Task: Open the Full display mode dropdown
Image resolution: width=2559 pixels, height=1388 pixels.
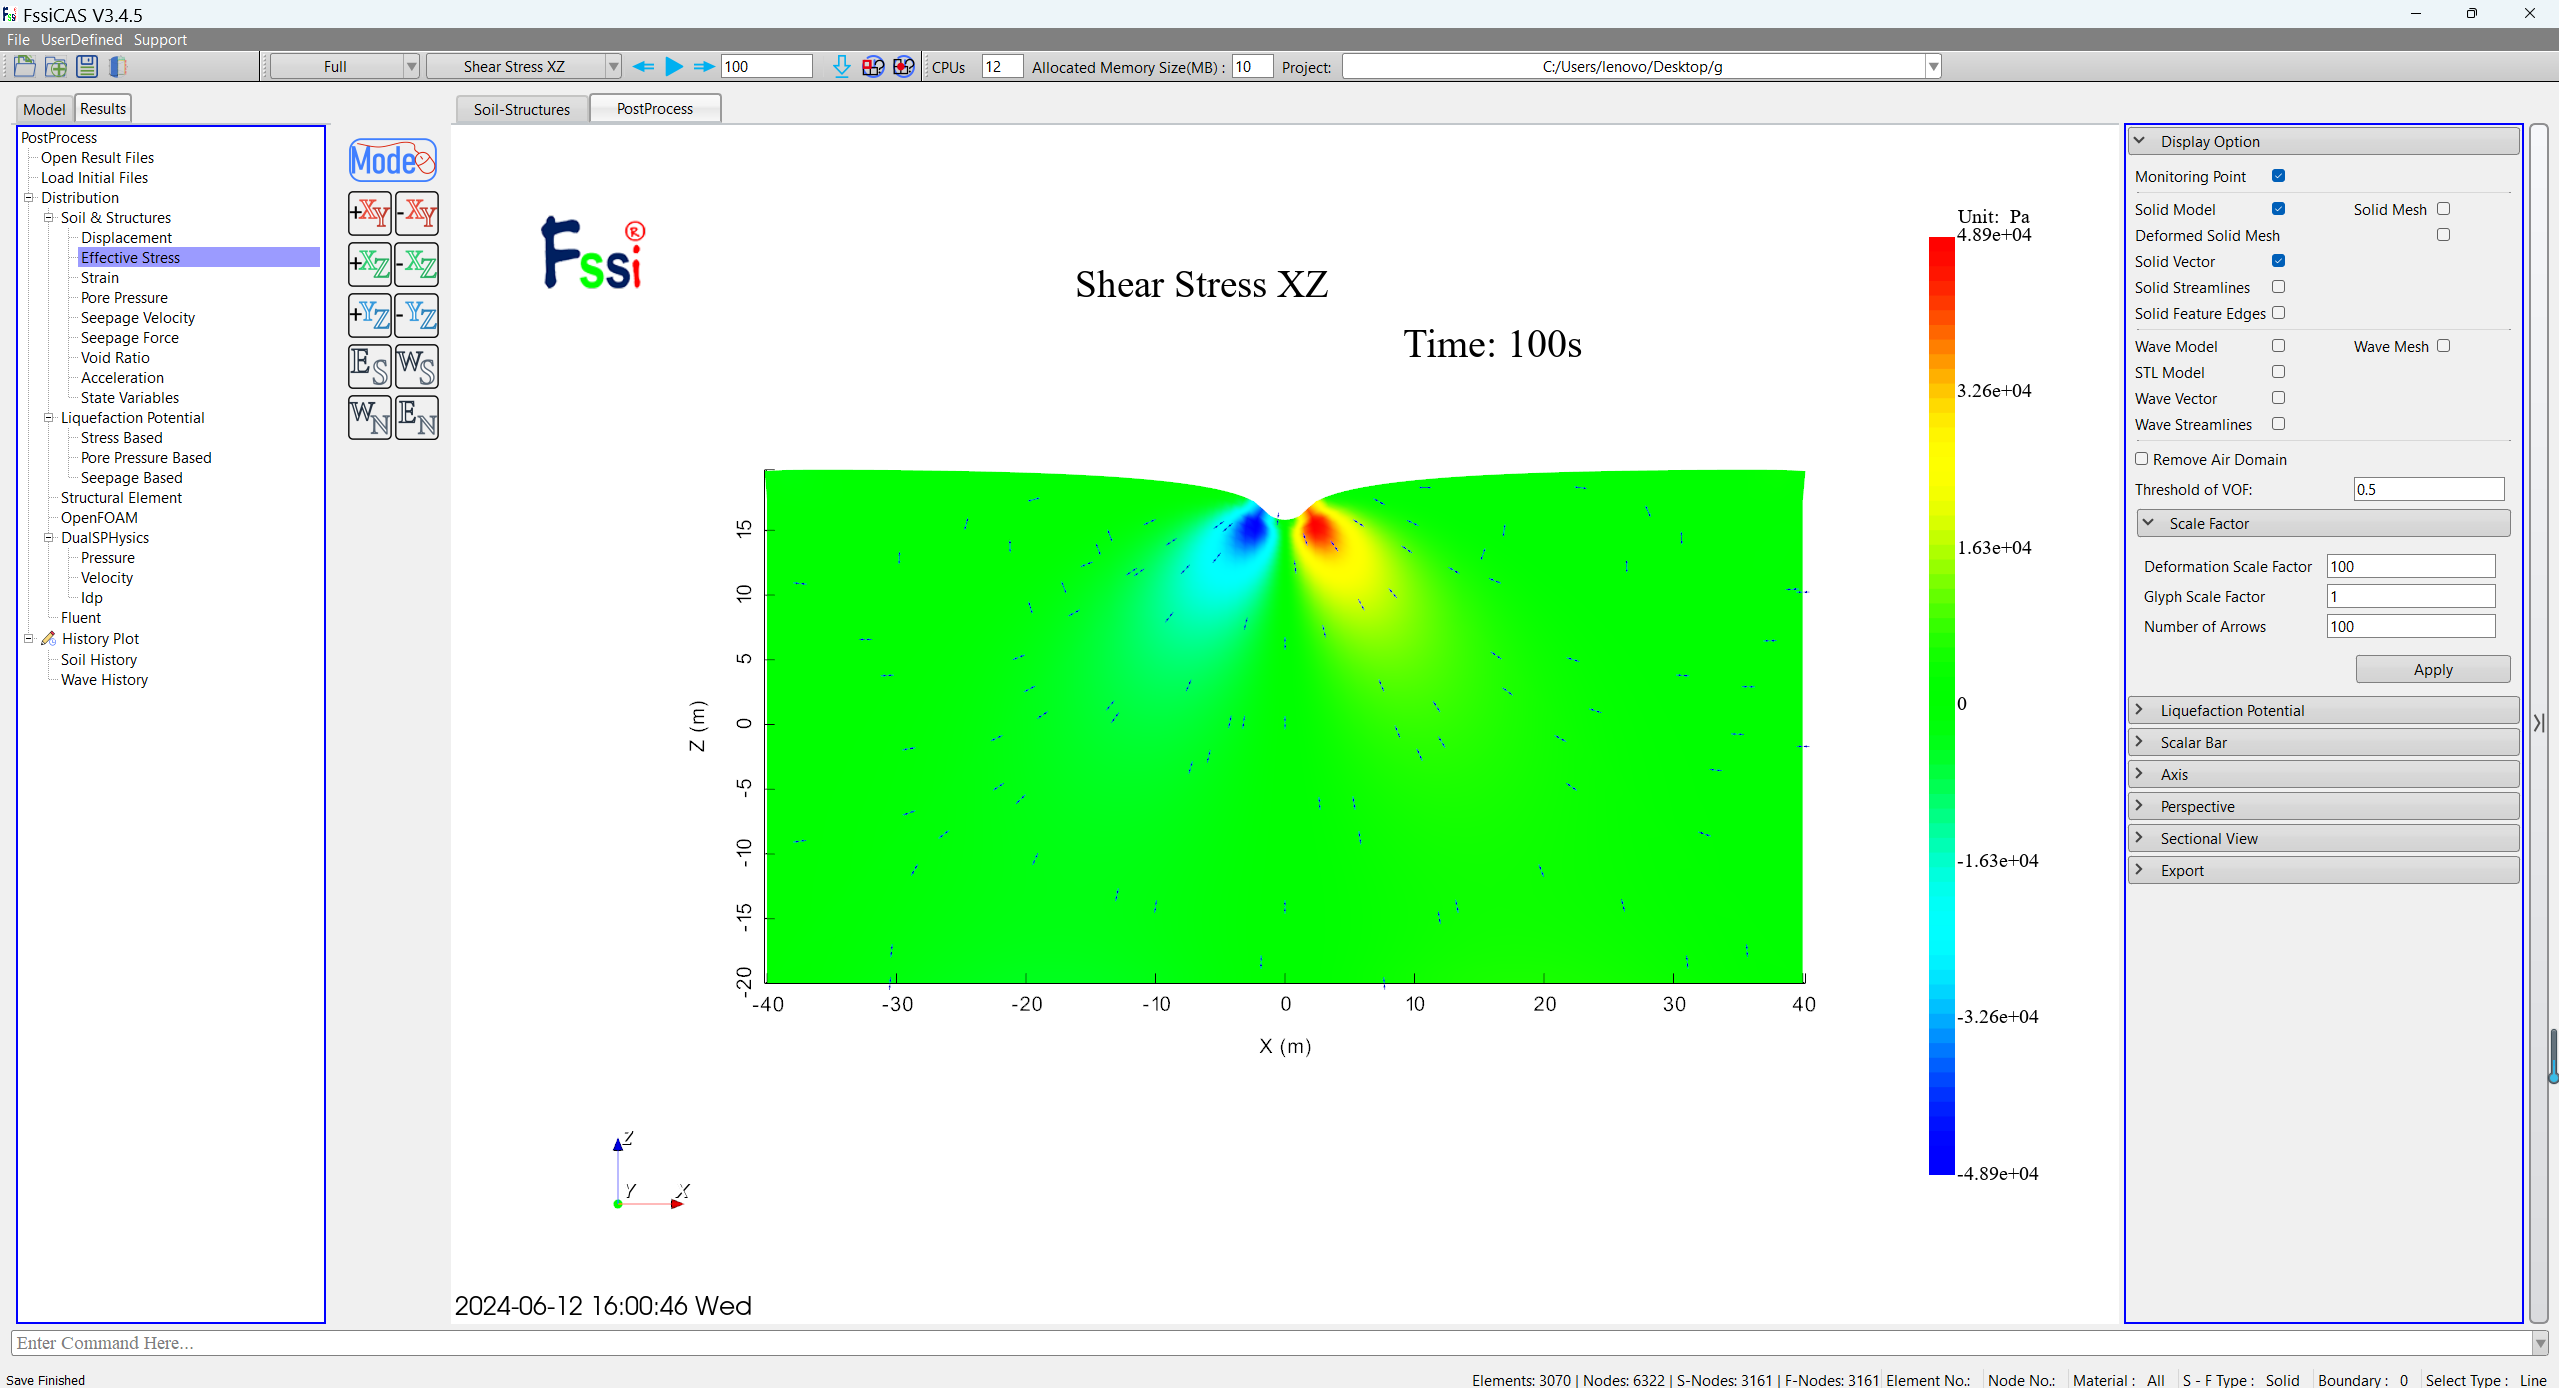Action: [x=344, y=67]
